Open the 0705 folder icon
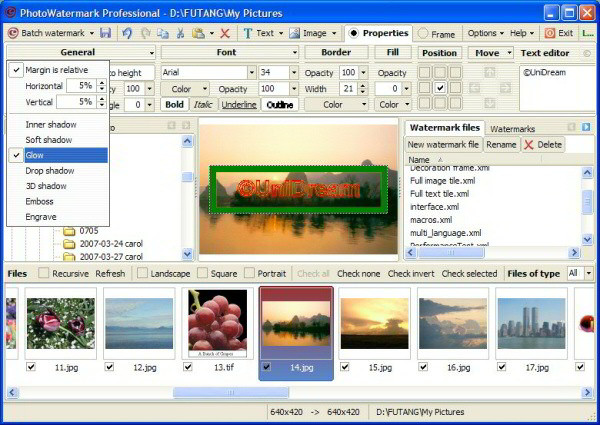The width and height of the screenshot is (600, 425). (69, 231)
